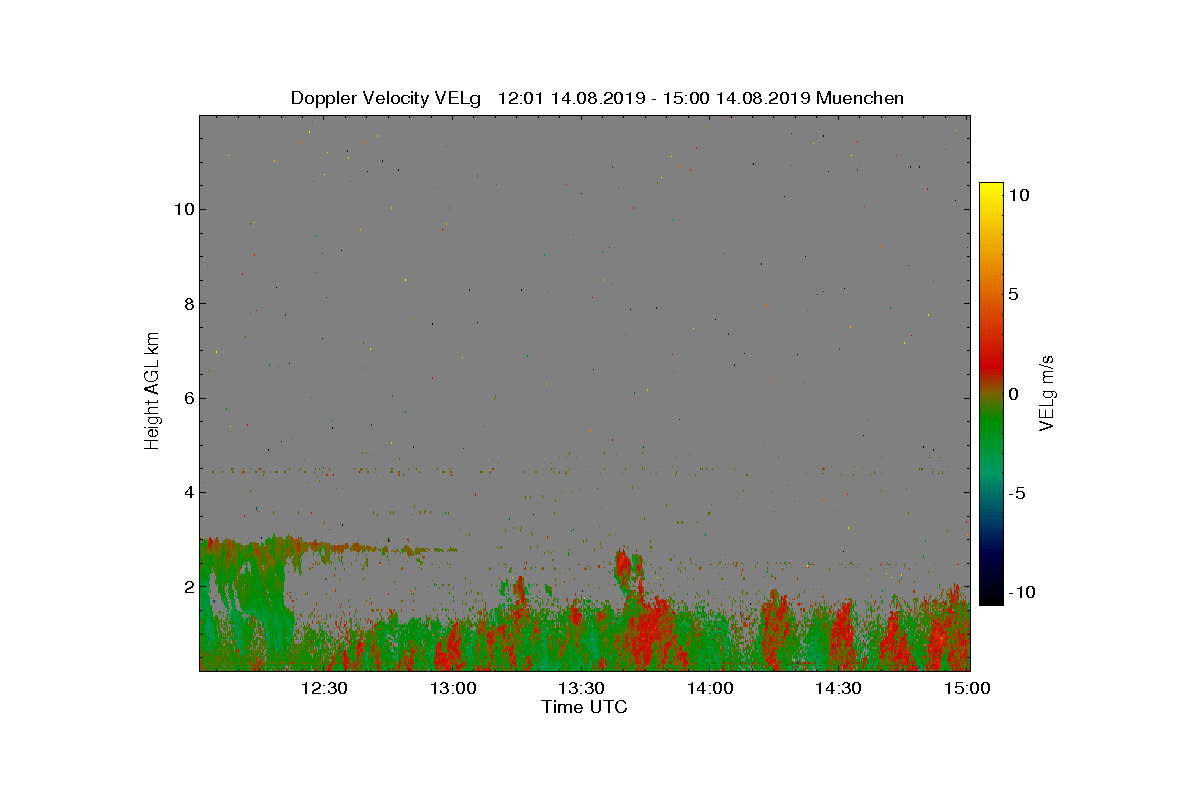
Task: Select the 14:30 time tick label
Action: [838, 688]
